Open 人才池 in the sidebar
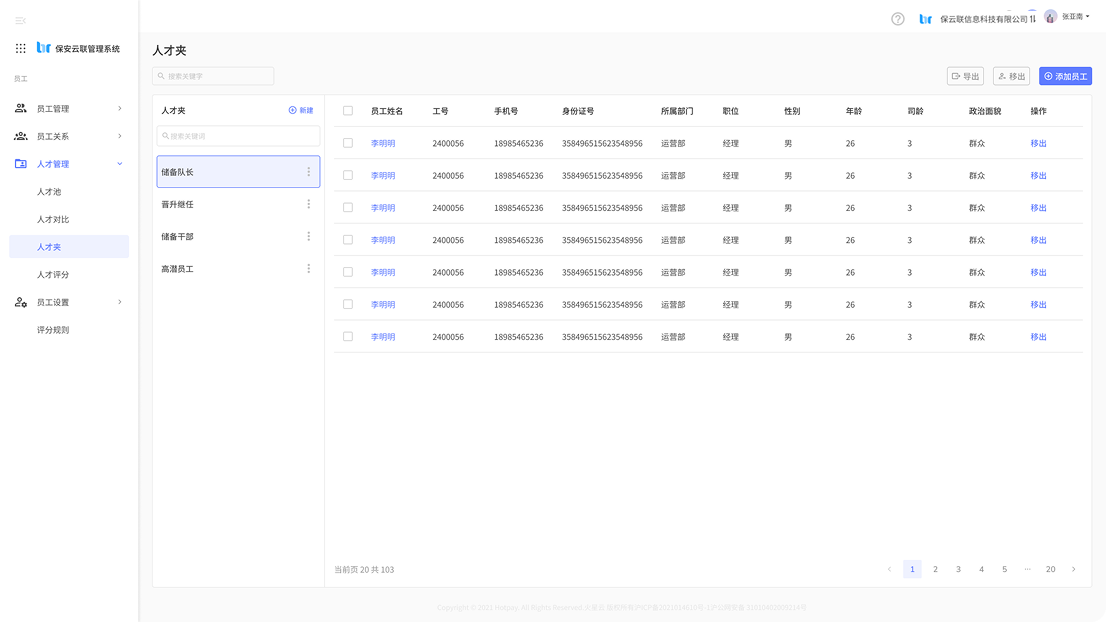 tap(49, 192)
